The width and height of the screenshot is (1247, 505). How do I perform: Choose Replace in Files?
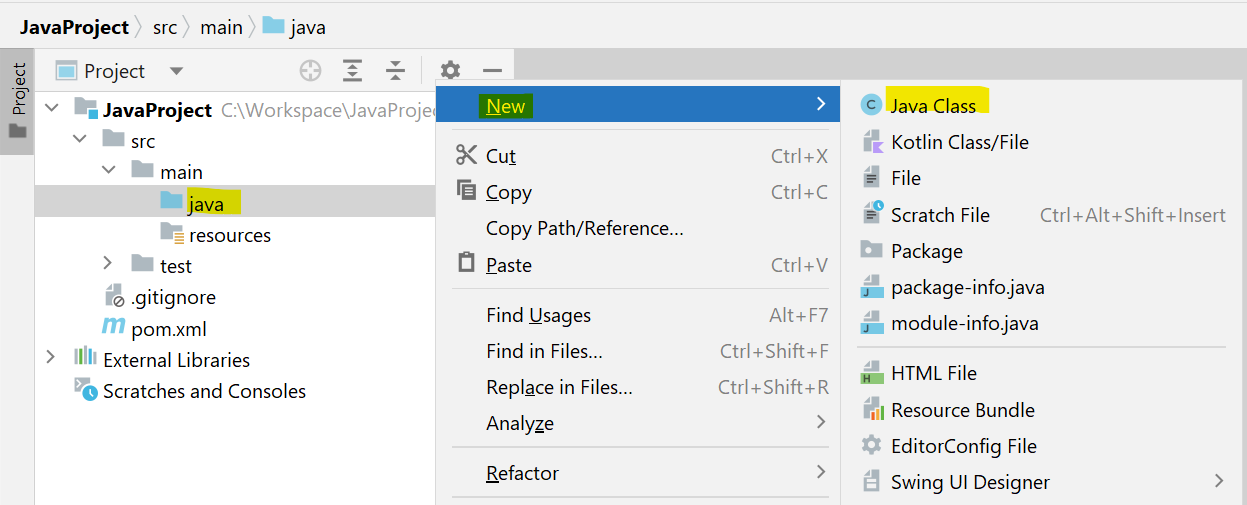click(x=640, y=387)
